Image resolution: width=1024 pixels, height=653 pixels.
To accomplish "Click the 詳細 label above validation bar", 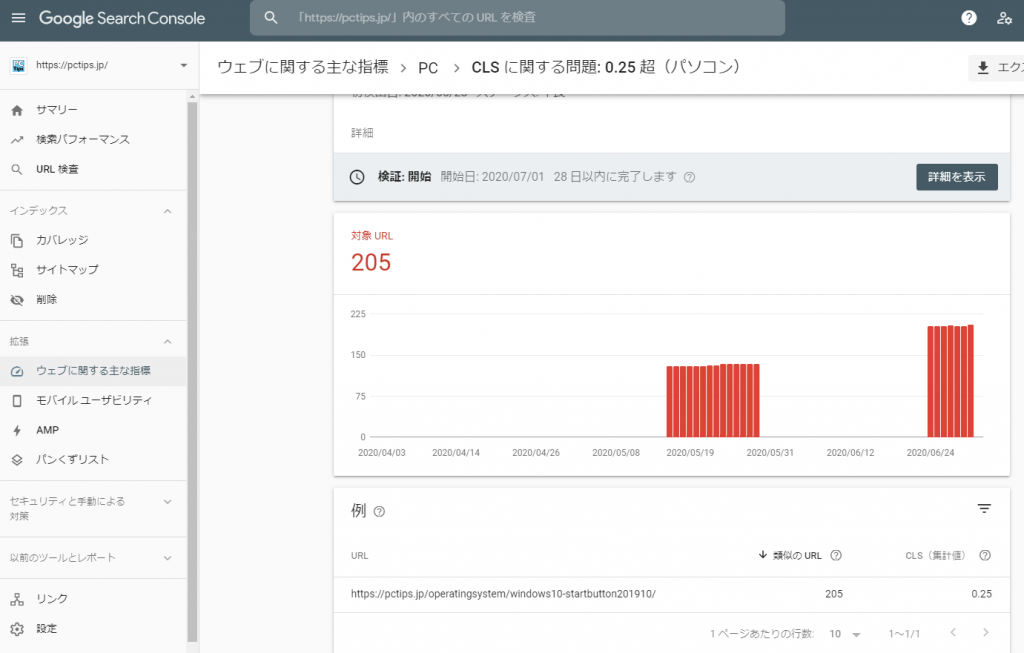I will (362, 133).
